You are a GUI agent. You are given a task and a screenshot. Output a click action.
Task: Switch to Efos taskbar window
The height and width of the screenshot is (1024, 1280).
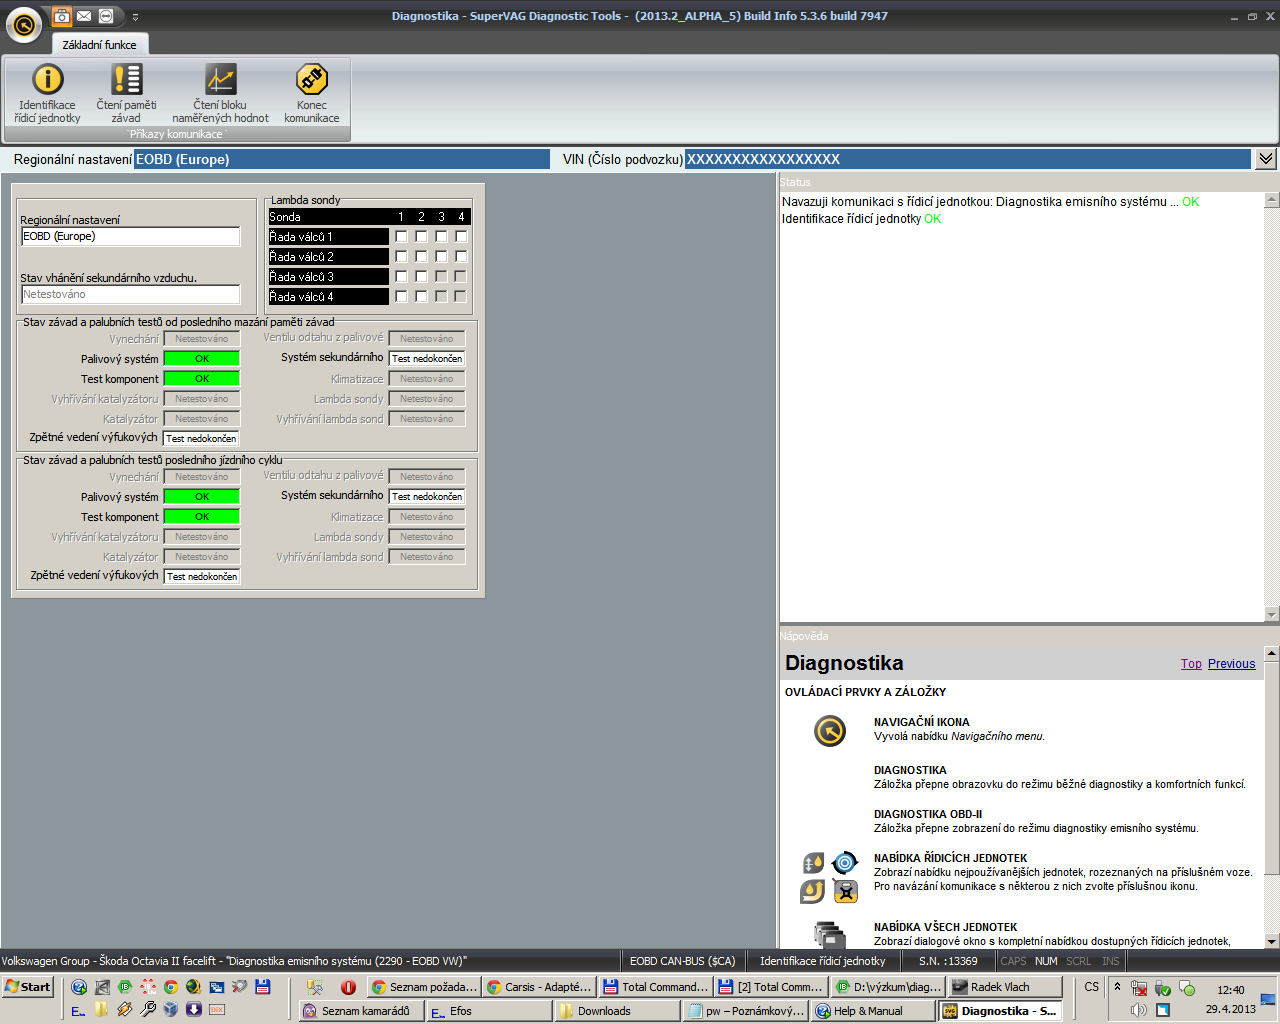click(488, 1011)
